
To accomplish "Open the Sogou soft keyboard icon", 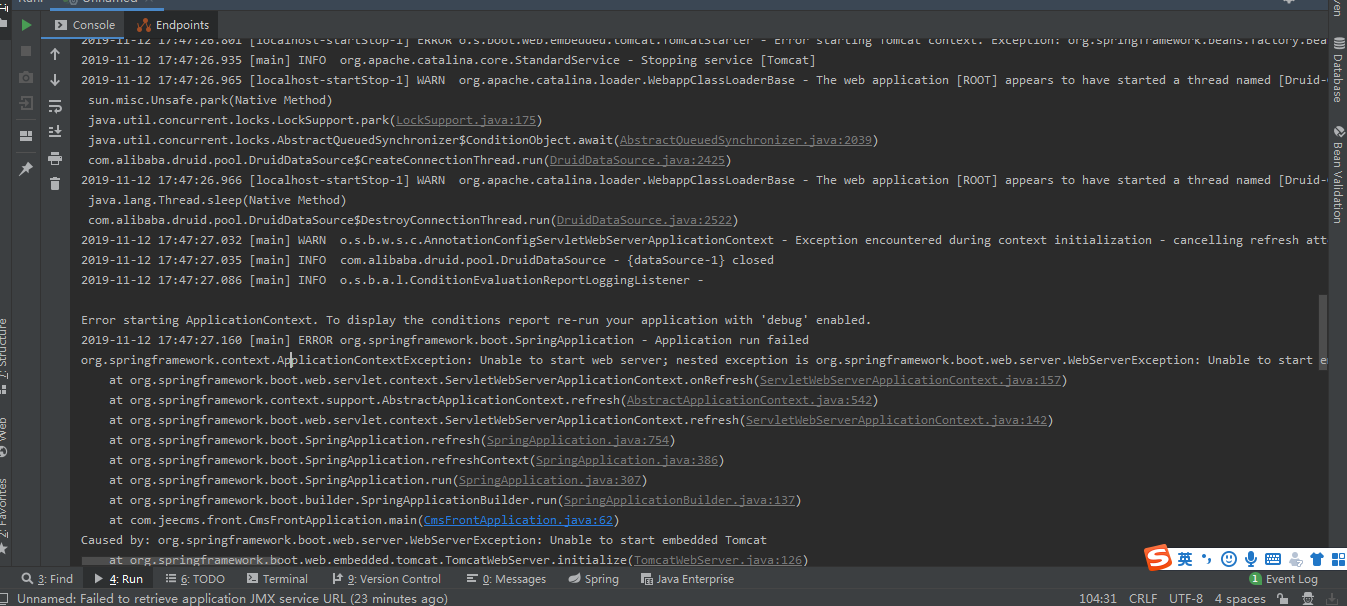I will point(1272,558).
